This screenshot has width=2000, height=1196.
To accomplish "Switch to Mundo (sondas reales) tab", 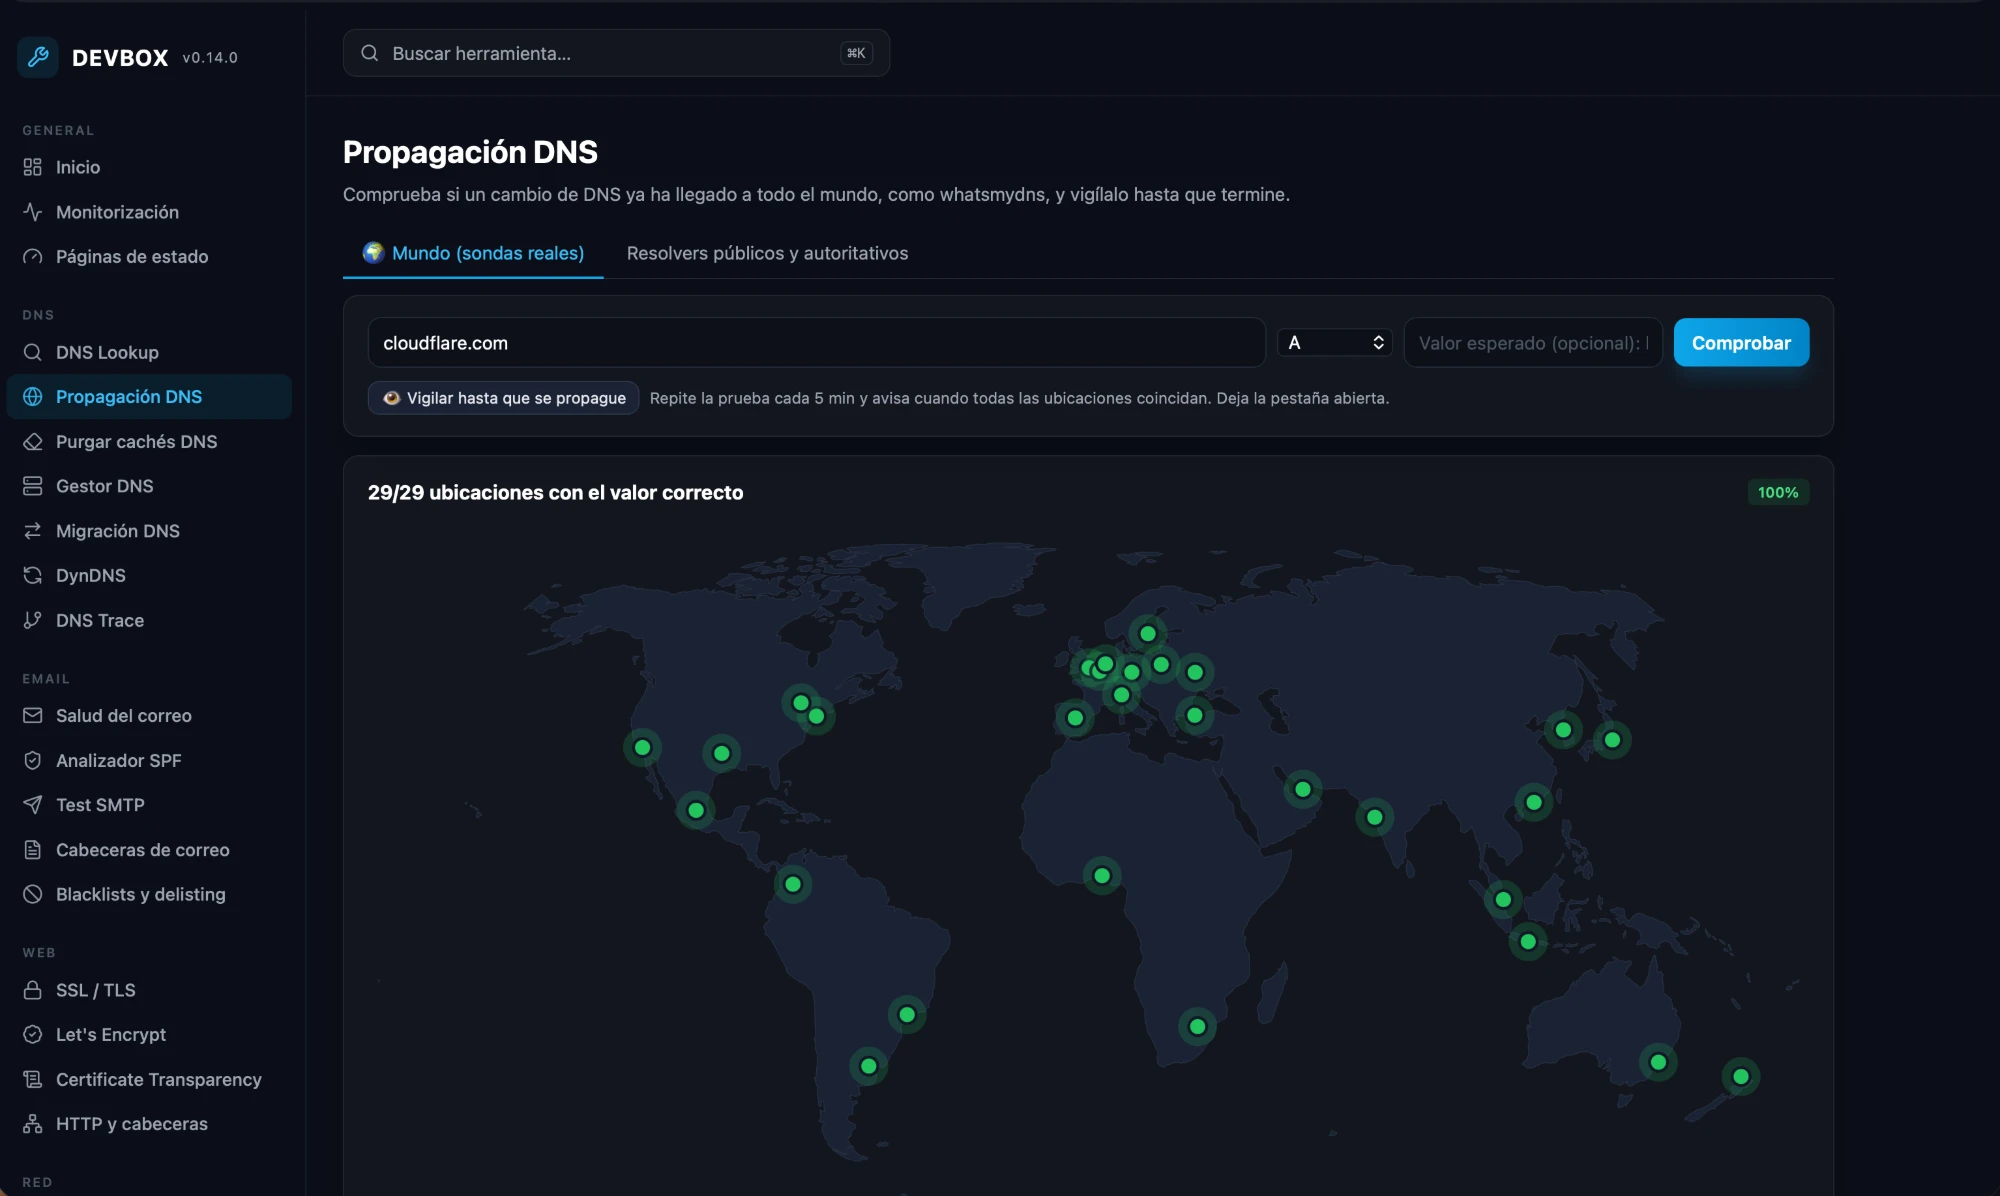I will (473, 253).
